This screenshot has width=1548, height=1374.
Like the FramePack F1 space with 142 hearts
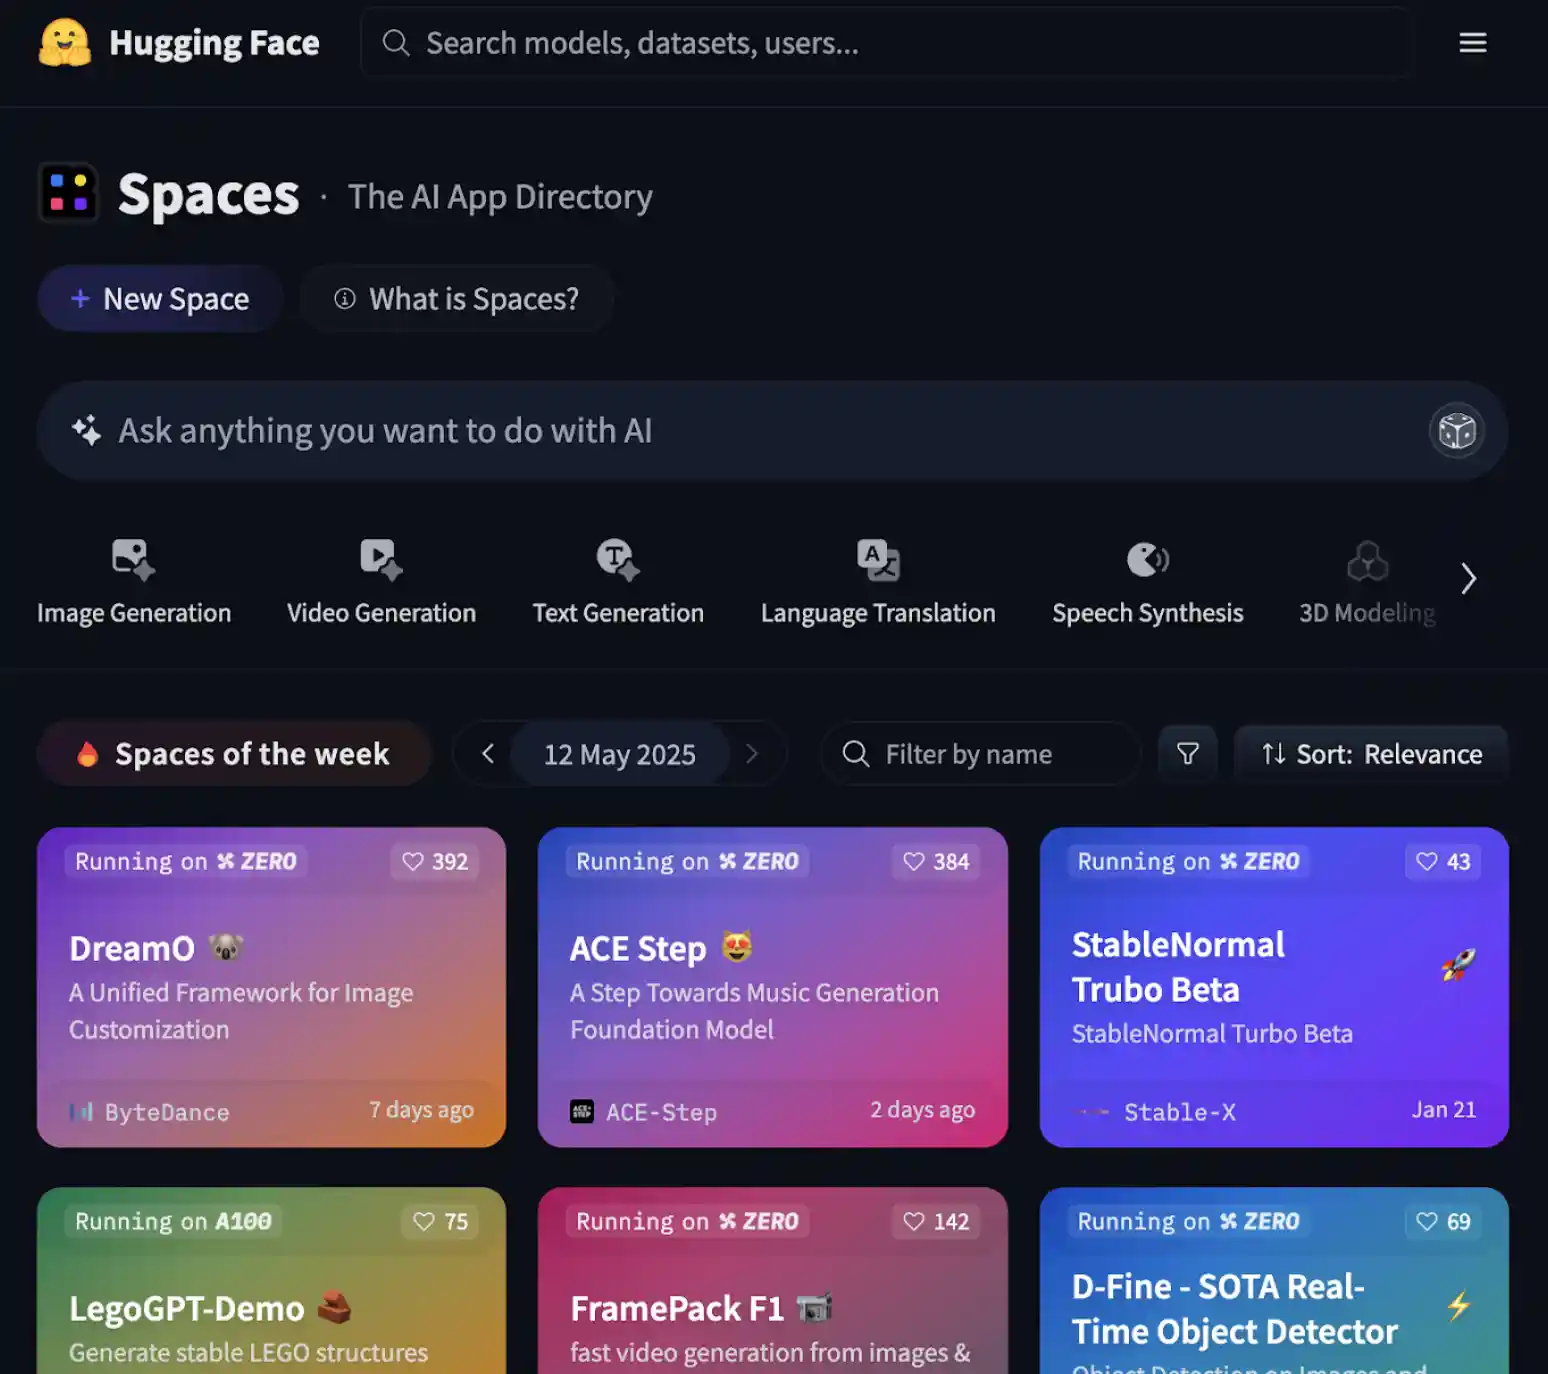936,1222
